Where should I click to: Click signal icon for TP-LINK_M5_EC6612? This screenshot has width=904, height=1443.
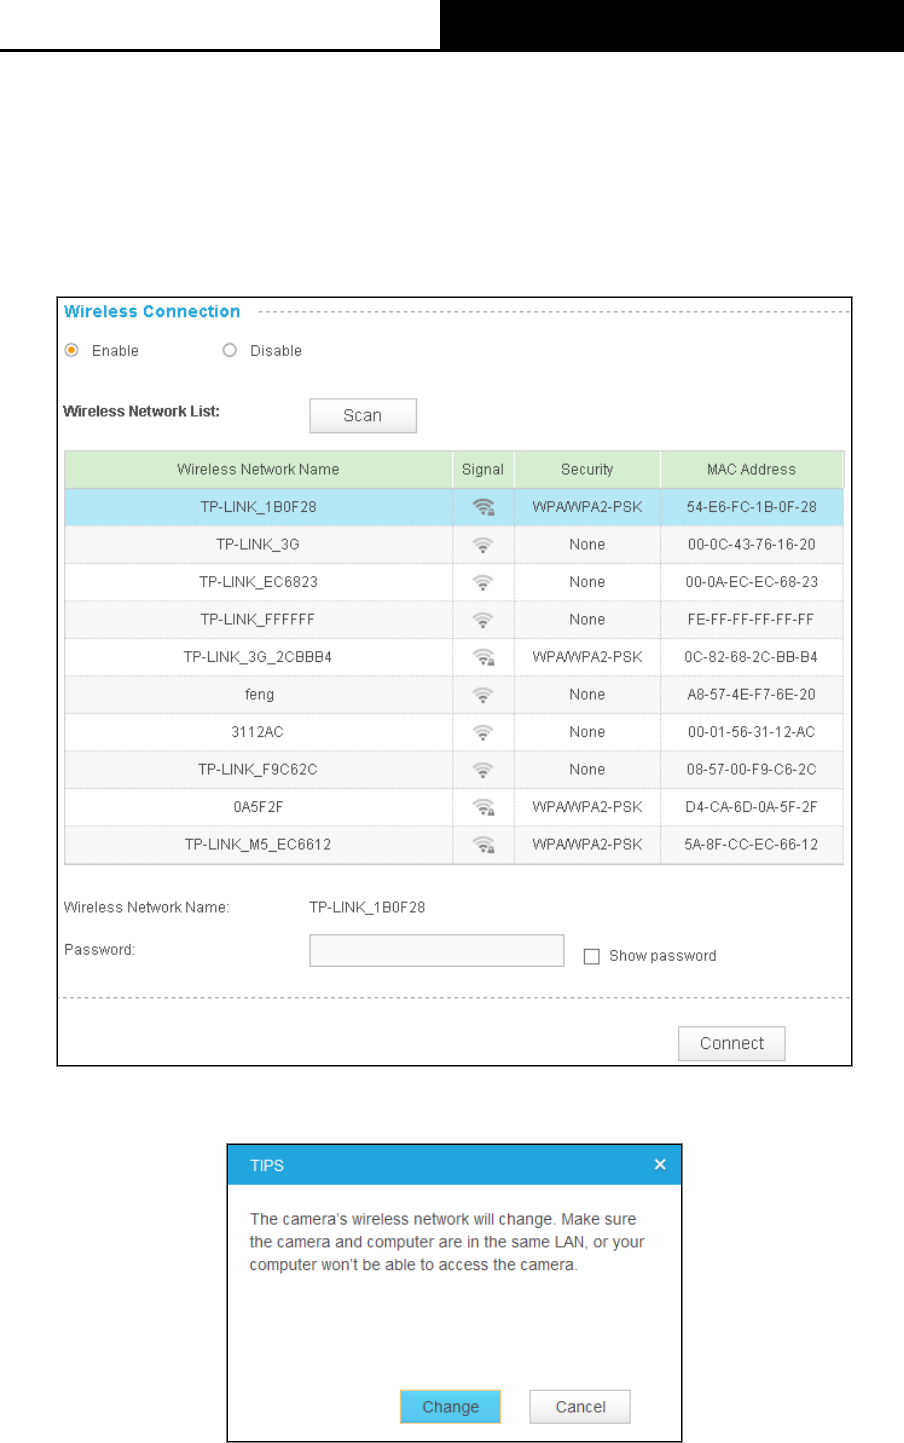click(483, 845)
